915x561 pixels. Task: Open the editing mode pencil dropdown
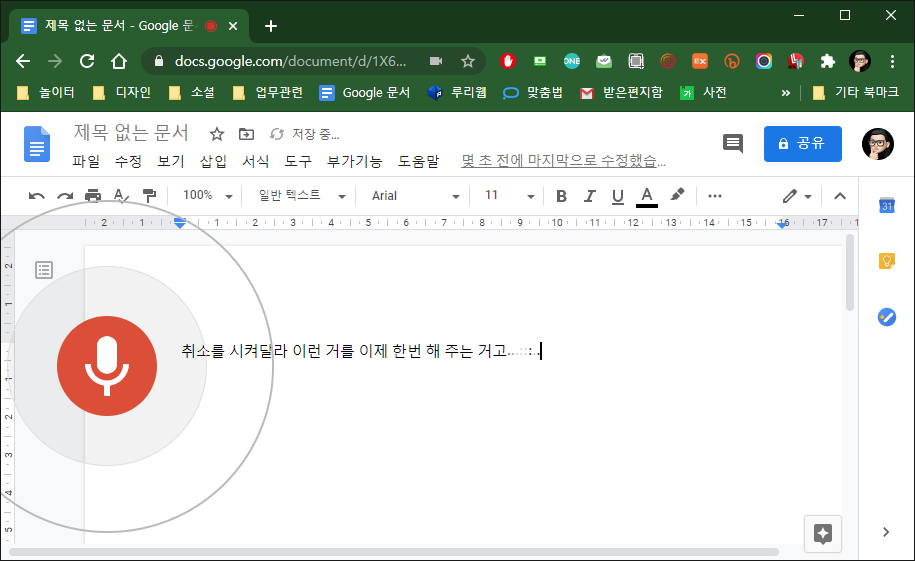[797, 196]
